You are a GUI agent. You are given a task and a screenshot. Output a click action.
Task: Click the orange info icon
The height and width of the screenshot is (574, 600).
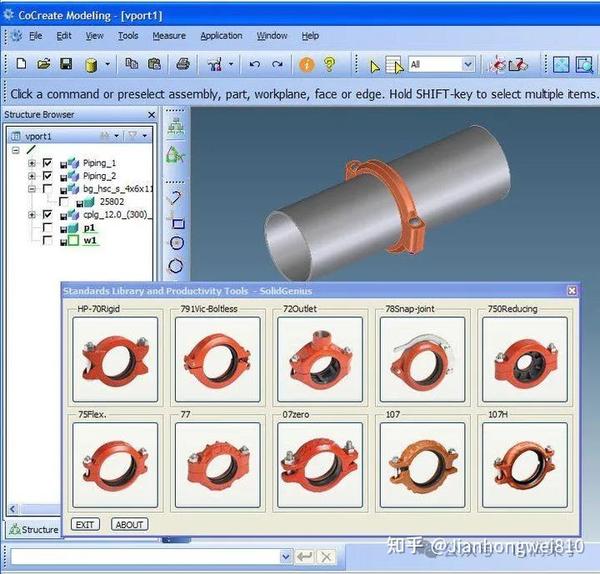307,64
